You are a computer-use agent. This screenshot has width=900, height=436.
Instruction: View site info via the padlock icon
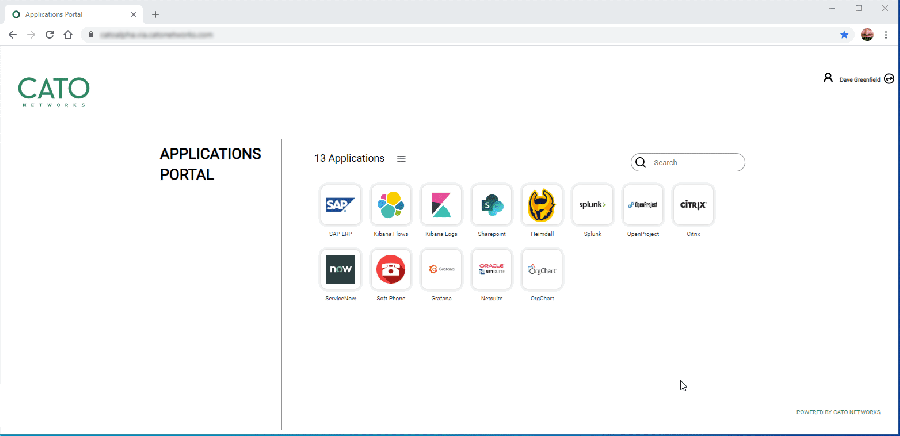pyautogui.click(x=90, y=34)
